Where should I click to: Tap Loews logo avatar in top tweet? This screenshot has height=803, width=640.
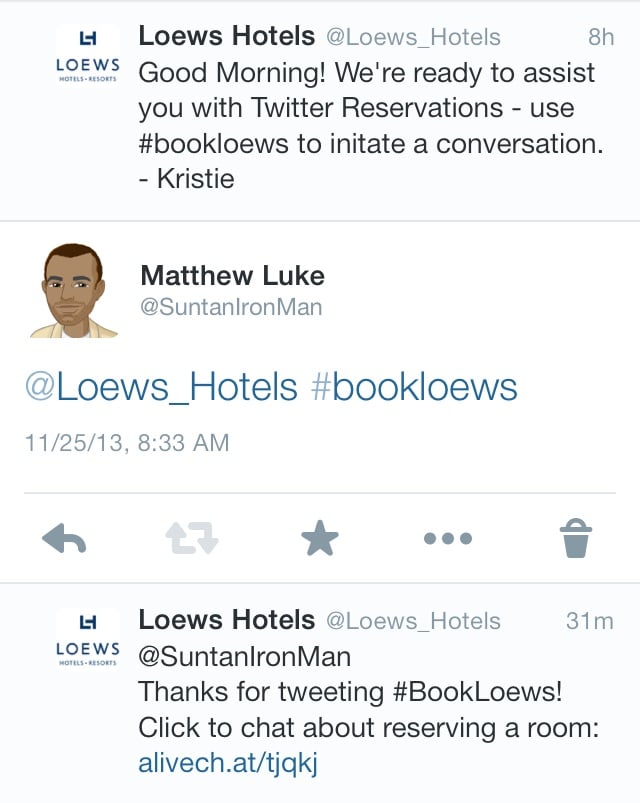click(87, 55)
